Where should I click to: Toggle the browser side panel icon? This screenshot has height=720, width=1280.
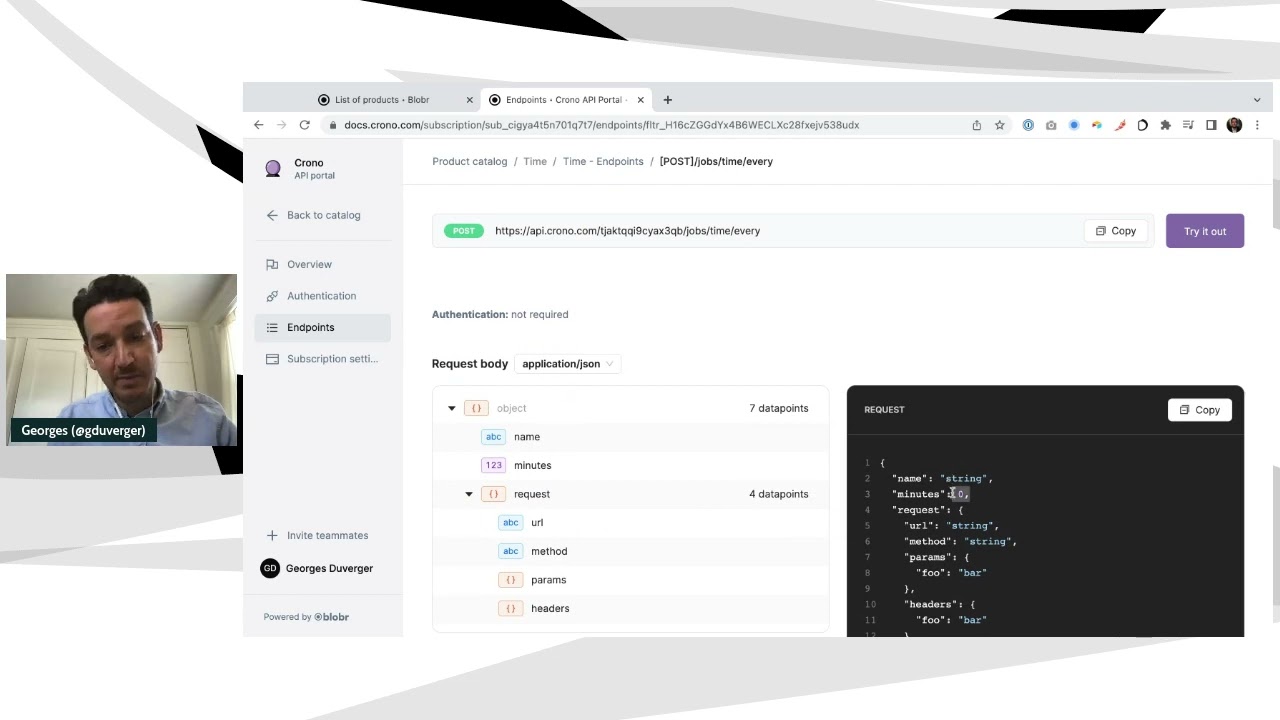tap(1211, 125)
